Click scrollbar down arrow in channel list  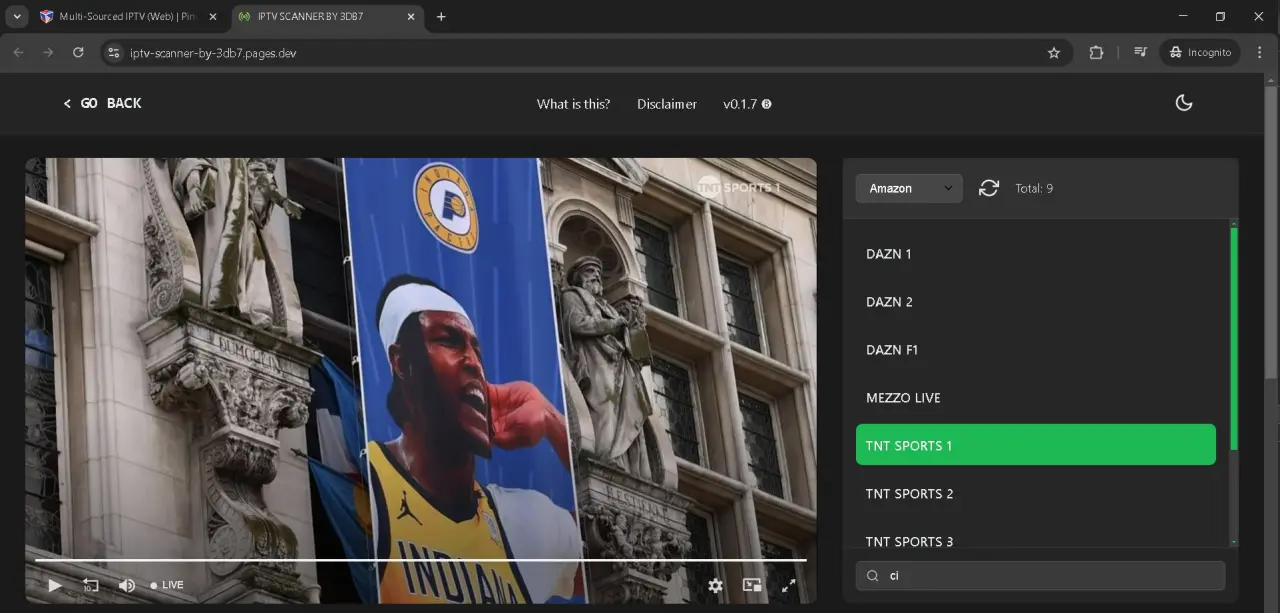(x=1234, y=542)
